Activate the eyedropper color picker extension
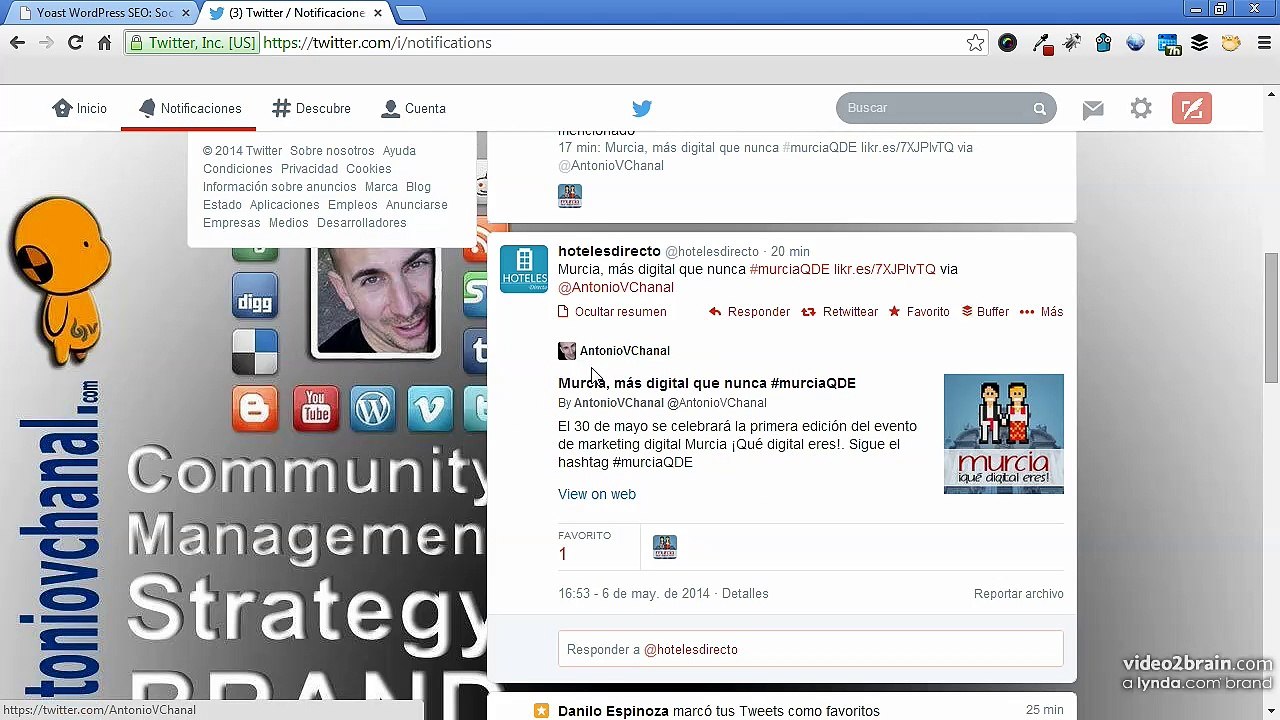This screenshot has width=1280, height=720. click(x=1042, y=43)
